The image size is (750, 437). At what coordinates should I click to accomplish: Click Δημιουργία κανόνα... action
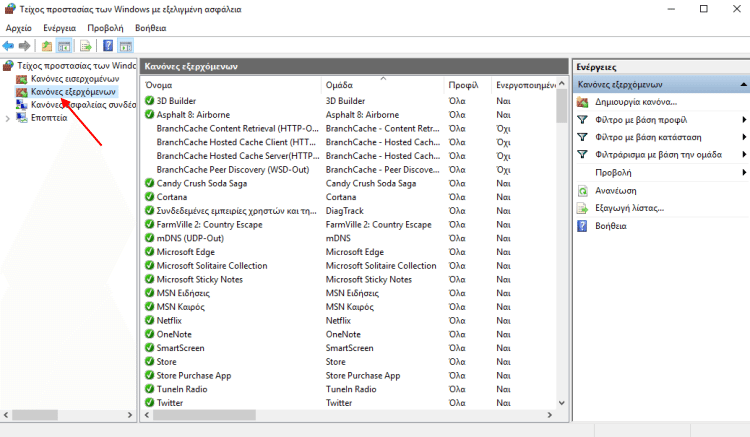click(636, 102)
